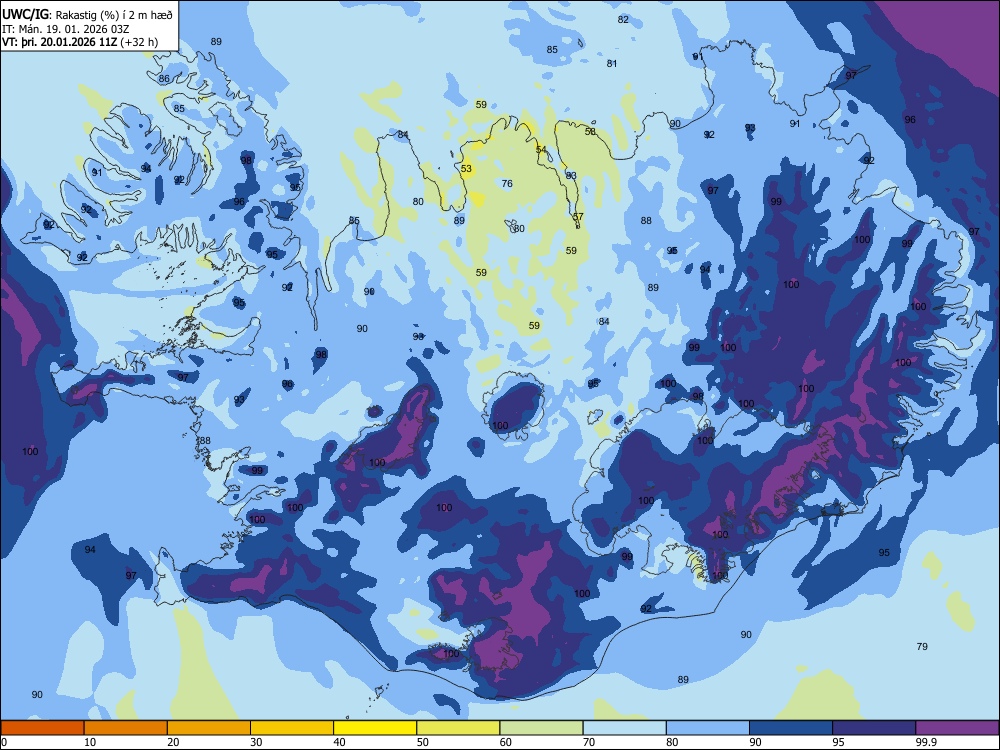Select the 95–99.9 dark indigo legend swatch

(874, 728)
